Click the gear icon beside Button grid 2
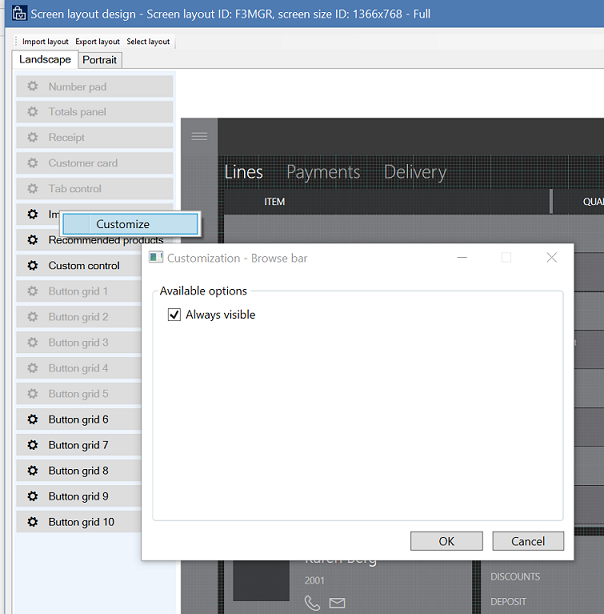Viewport: 604px width, 614px height. pyautogui.click(x=33, y=316)
